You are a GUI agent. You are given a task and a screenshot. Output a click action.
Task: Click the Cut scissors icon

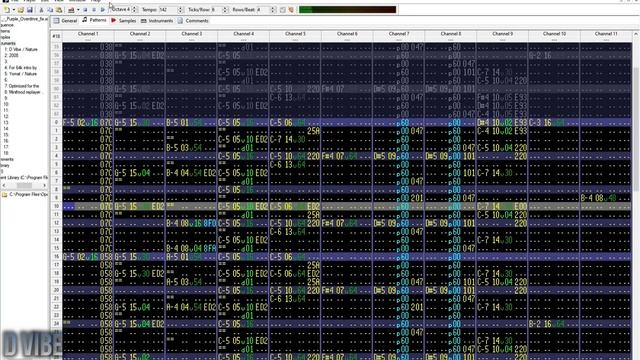point(41,9)
